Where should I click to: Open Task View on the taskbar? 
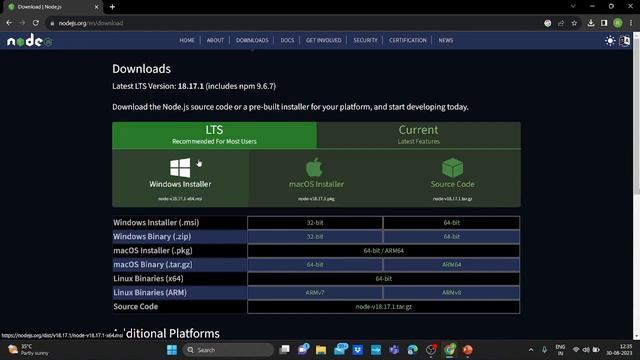pos(284,350)
